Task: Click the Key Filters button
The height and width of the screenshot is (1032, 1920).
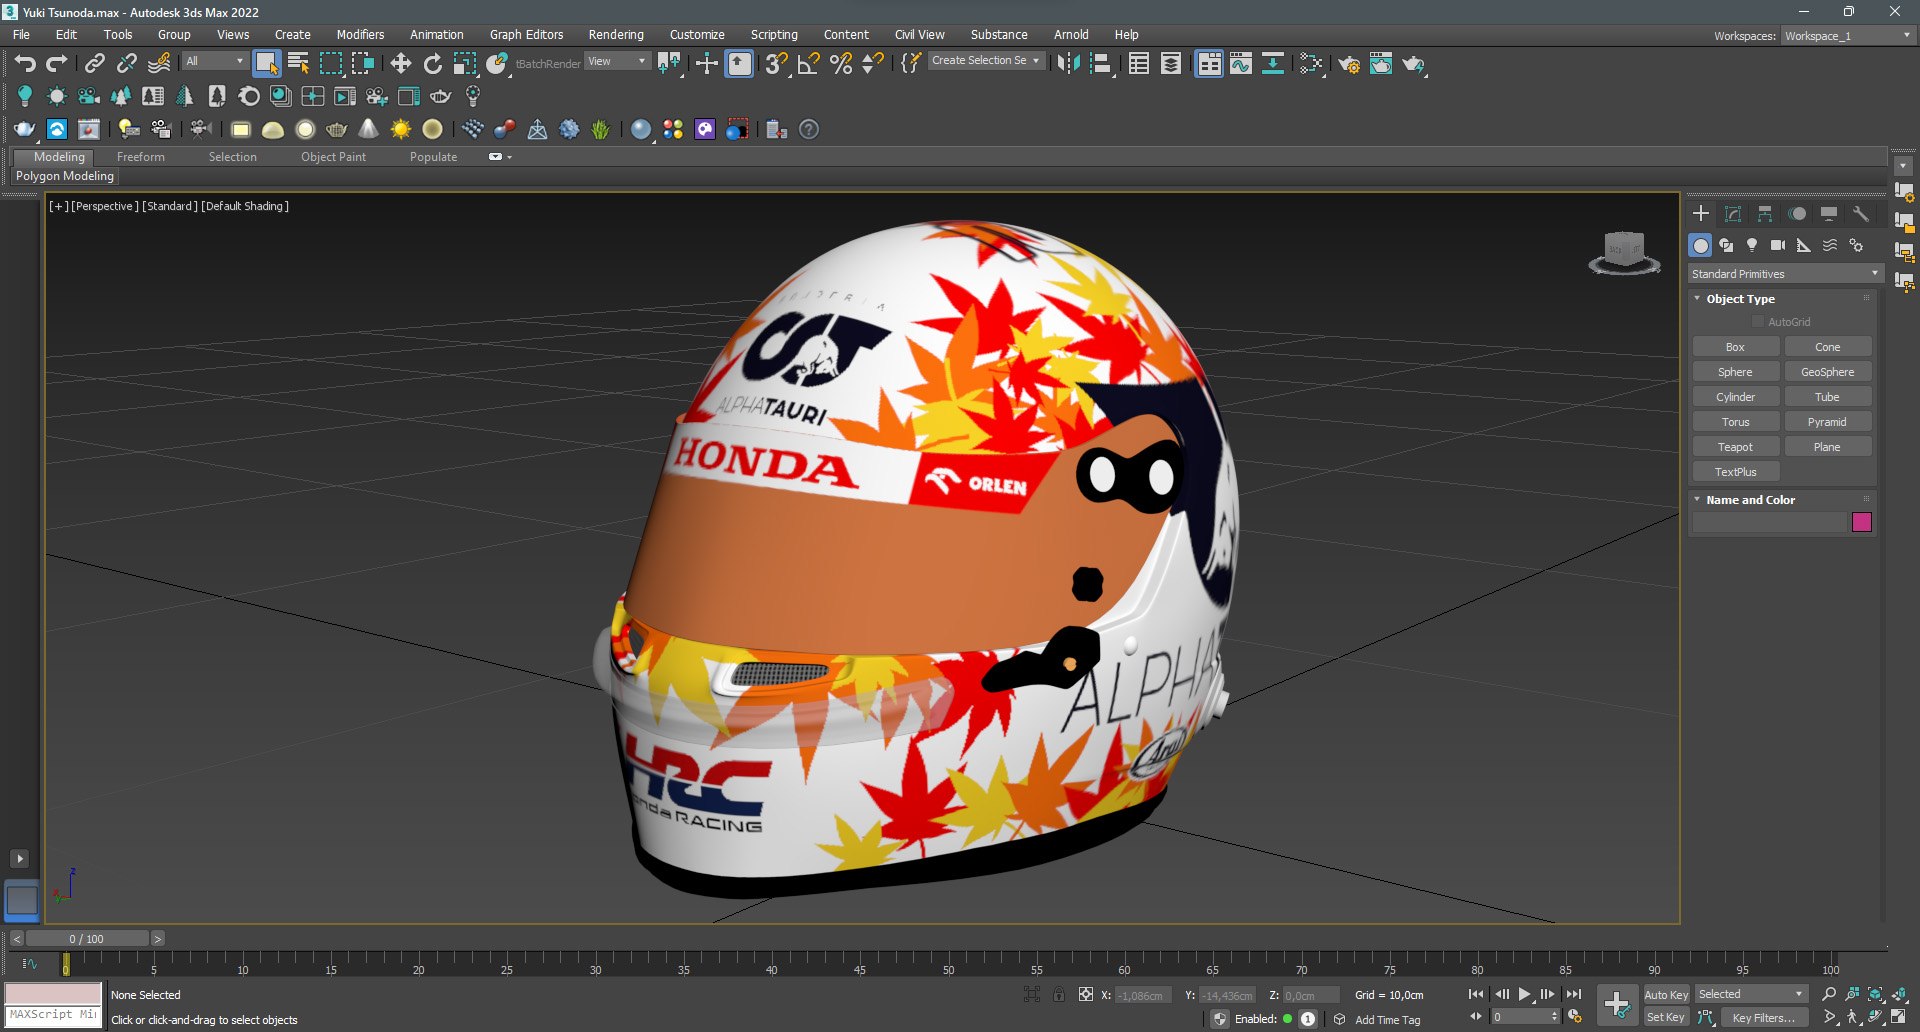Action: click(x=1763, y=1017)
